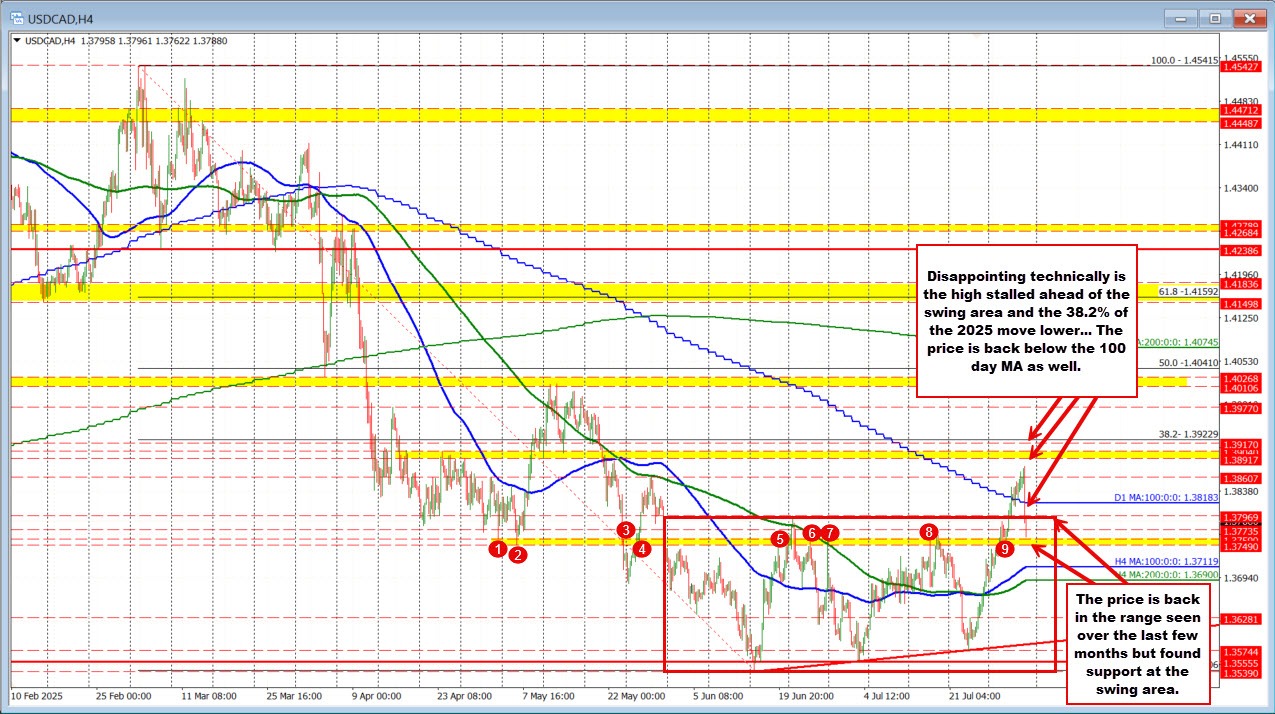Click the chart window icon in title bar
1275x714 pixels.
15,17
